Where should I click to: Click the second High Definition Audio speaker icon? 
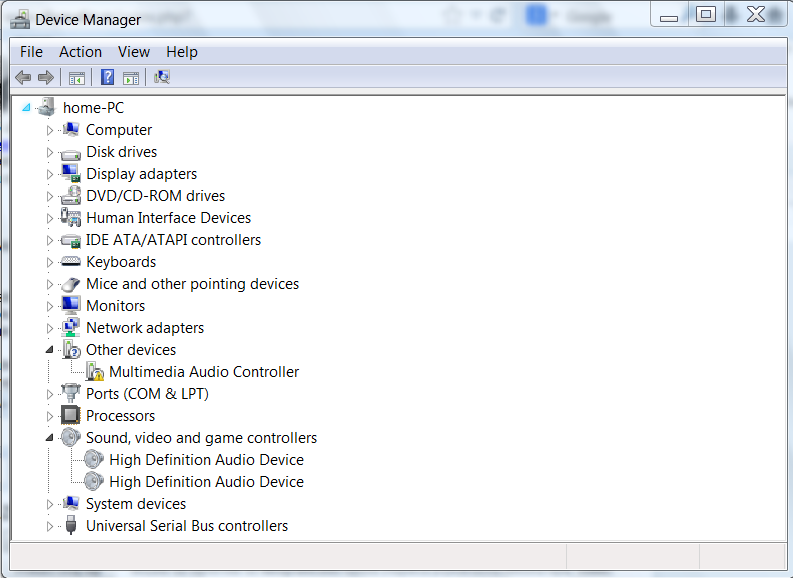94,481
